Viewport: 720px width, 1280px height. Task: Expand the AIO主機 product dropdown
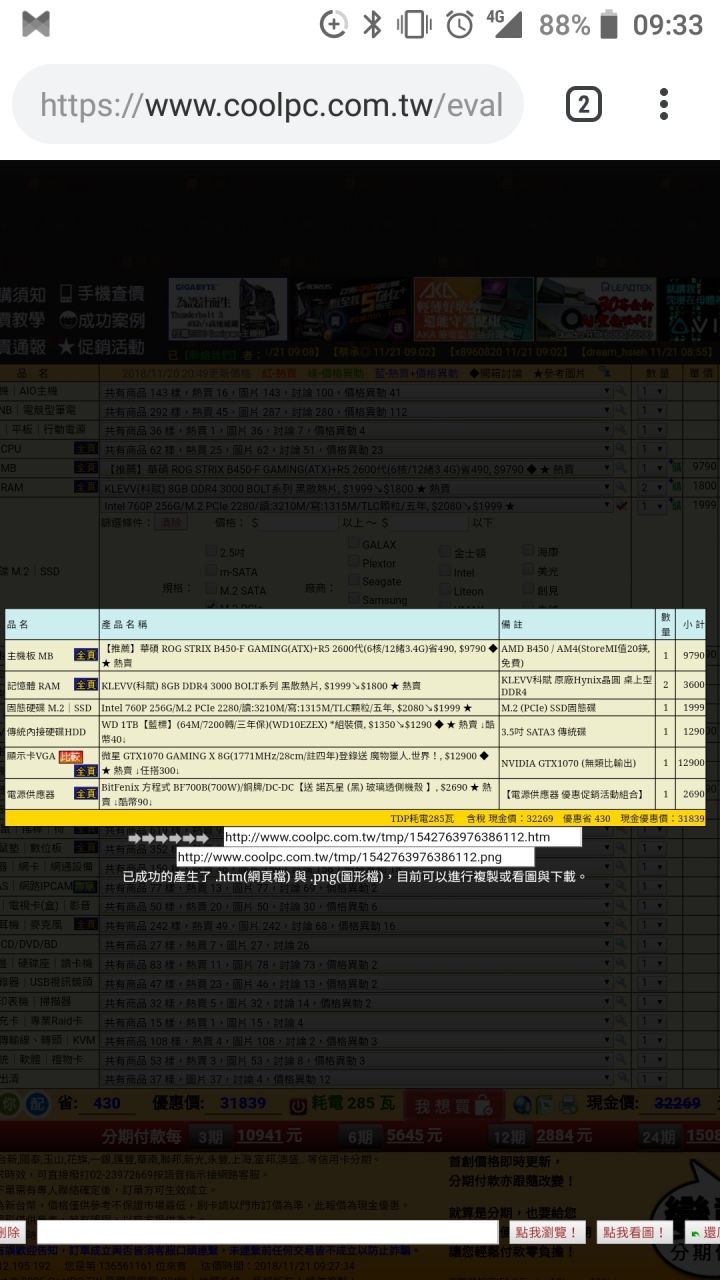click(357, 393)
